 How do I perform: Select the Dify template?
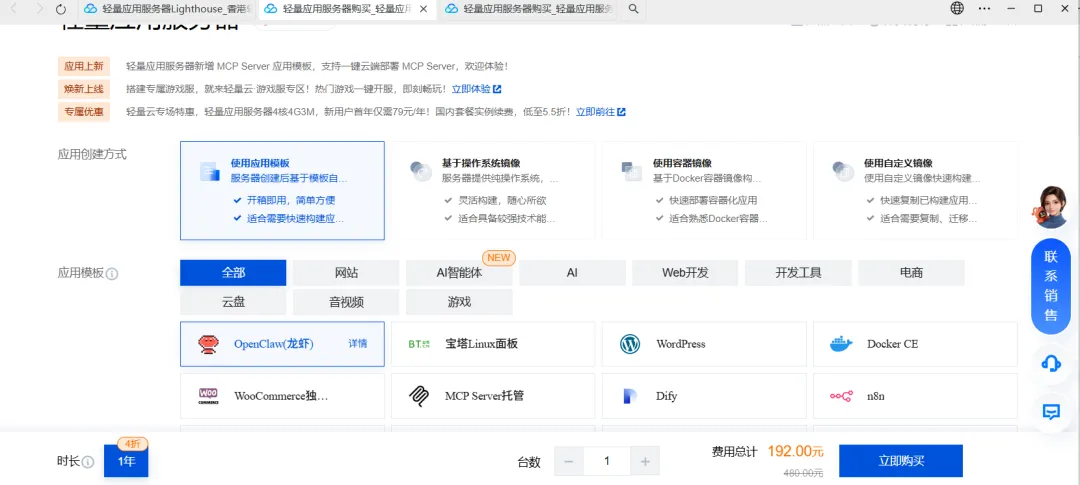coord(704,396)
